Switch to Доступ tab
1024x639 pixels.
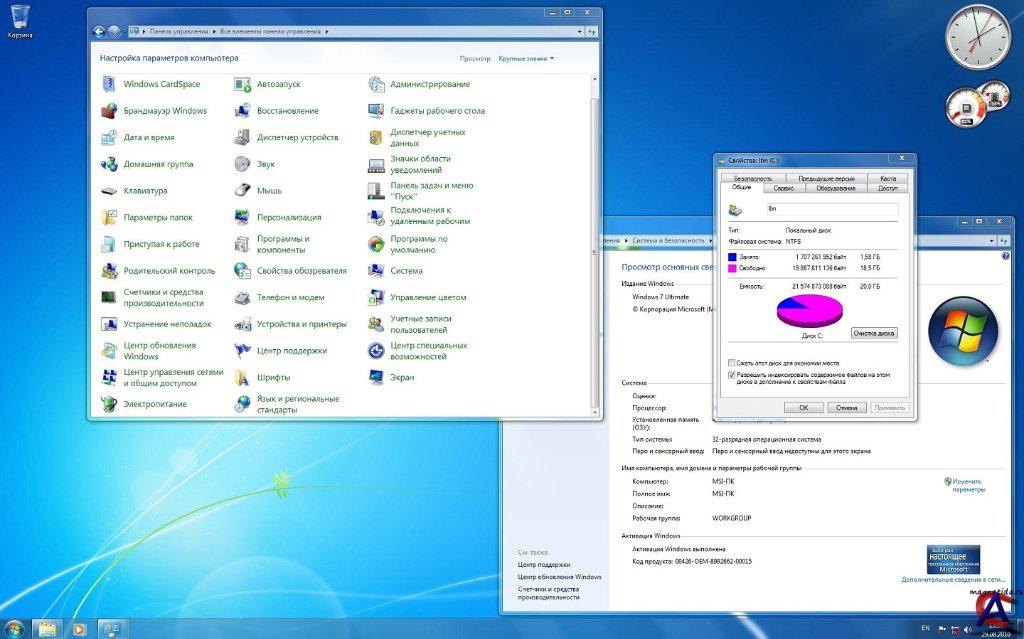tap(888, 188)
